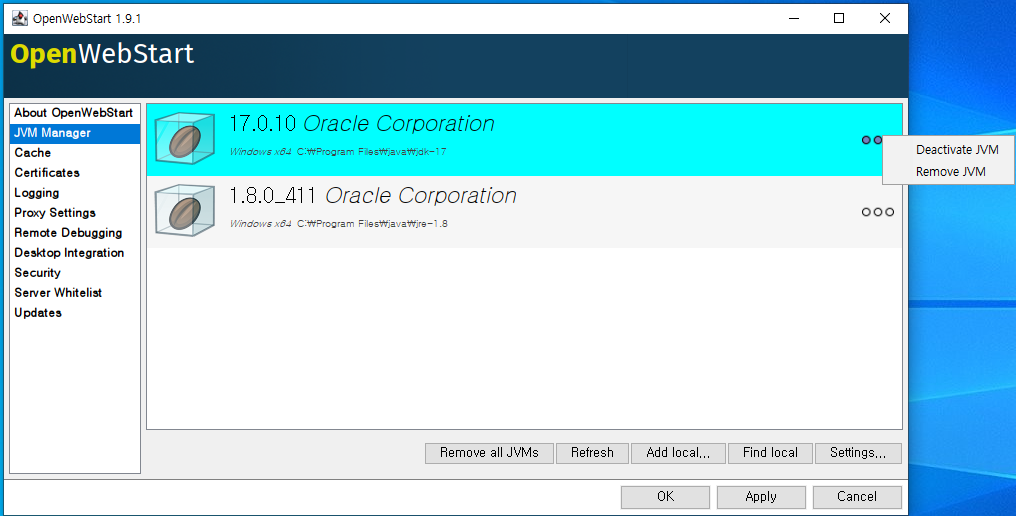
Task: Show the Logging settings
Action: (75, 193)
